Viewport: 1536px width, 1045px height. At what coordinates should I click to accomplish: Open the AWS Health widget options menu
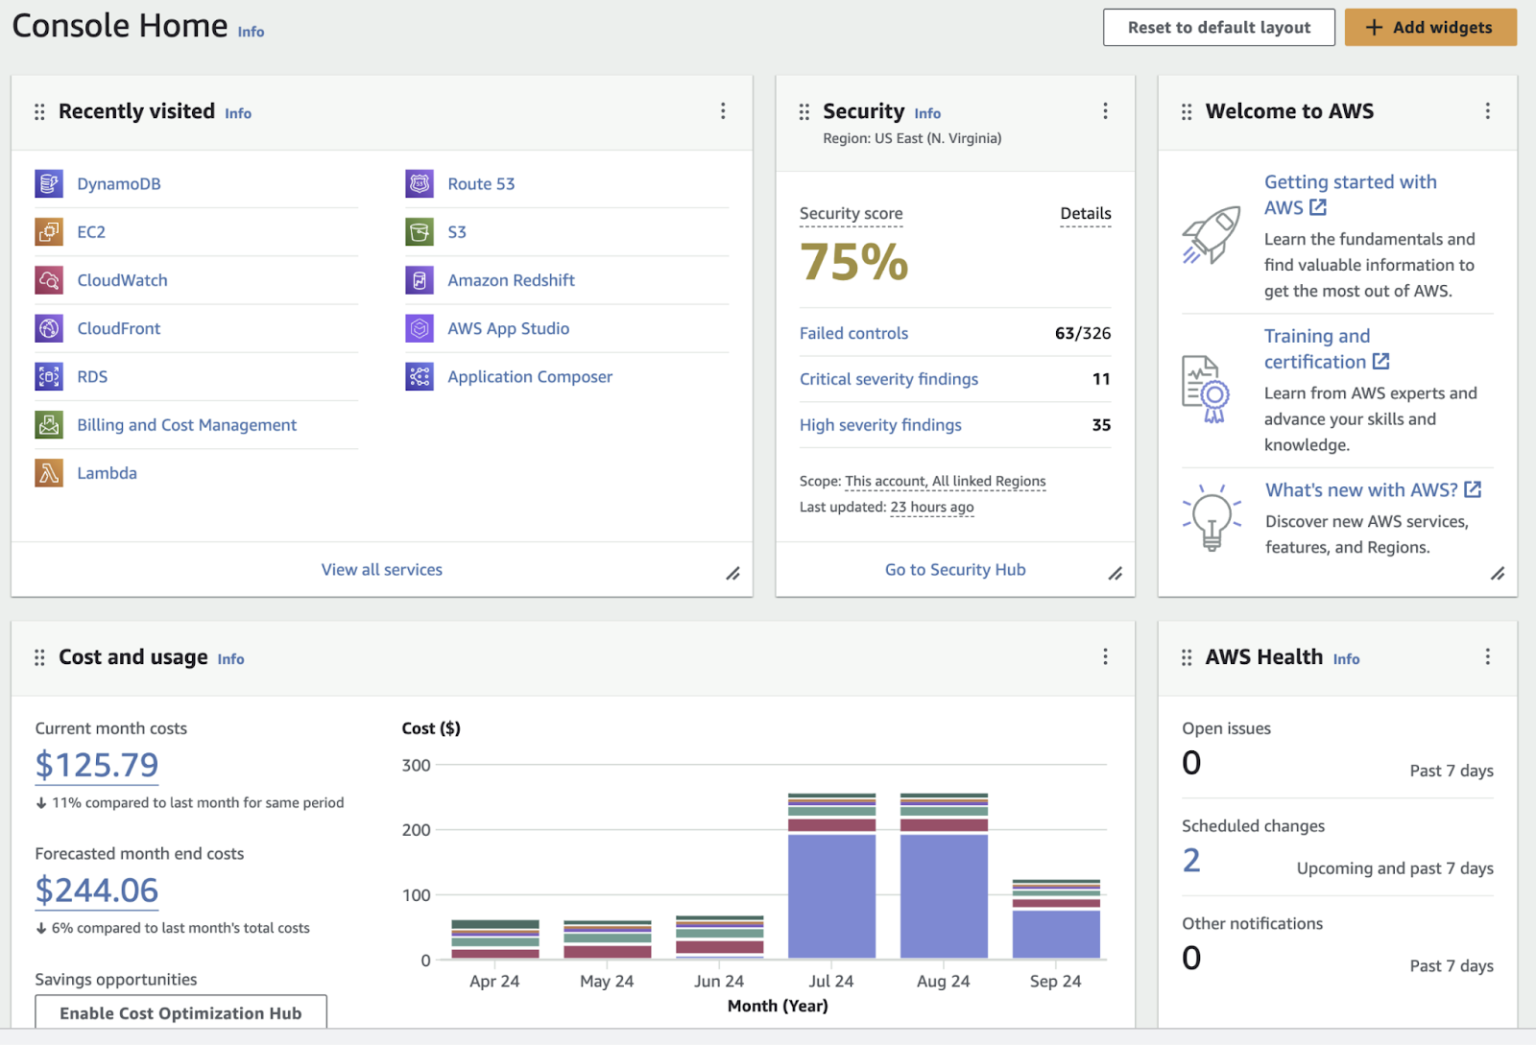click(x=1488, y=656)
